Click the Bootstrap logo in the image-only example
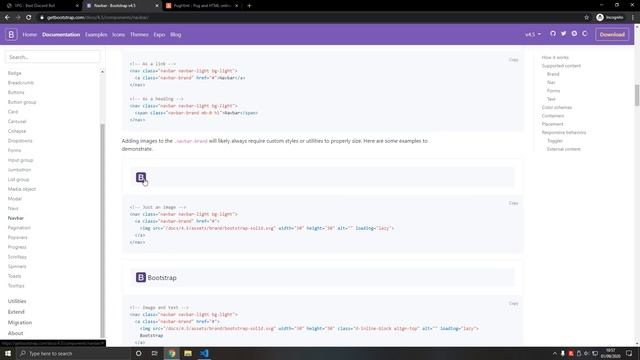Image resolution: width=640 pixels, height=360 pixels. click(141, 177)
